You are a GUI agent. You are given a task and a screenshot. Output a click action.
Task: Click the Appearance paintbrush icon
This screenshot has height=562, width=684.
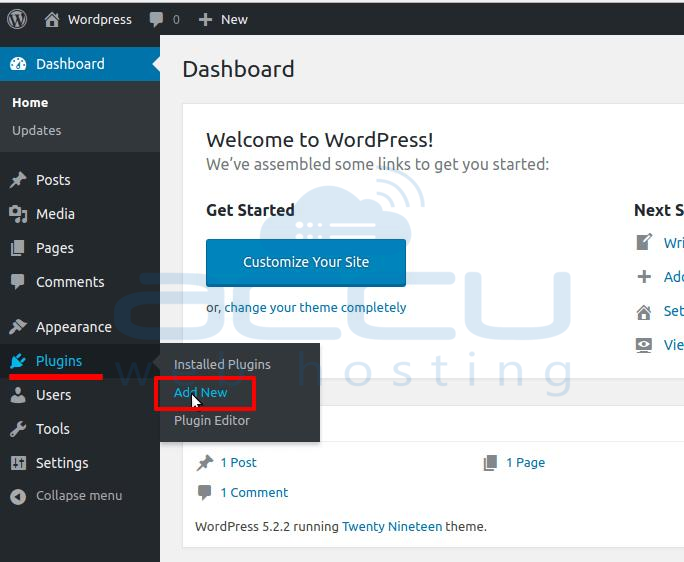[18, 326]
